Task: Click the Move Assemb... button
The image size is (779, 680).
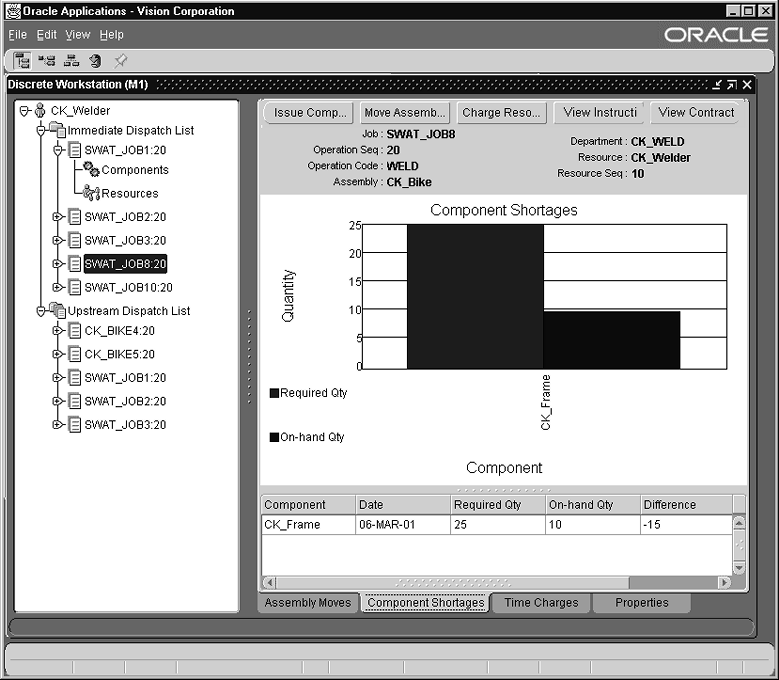Action: [404, 113]
